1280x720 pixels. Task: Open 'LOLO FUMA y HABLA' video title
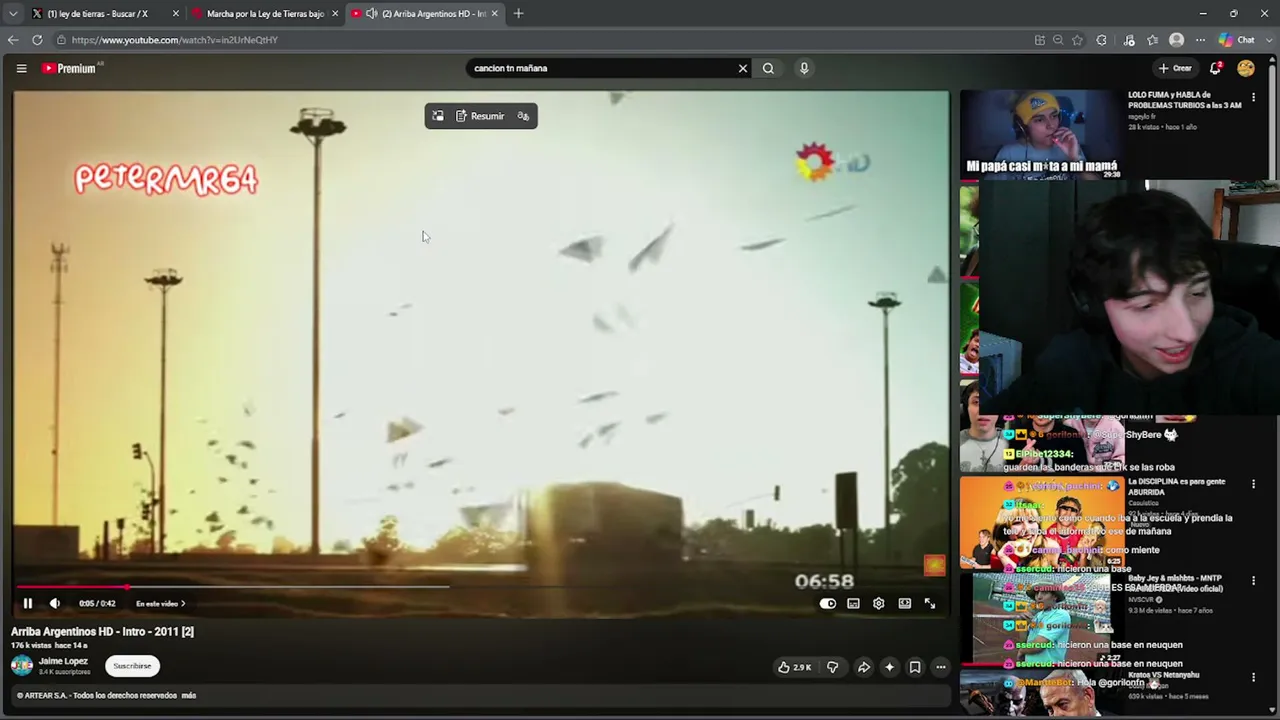[1185, 100]
